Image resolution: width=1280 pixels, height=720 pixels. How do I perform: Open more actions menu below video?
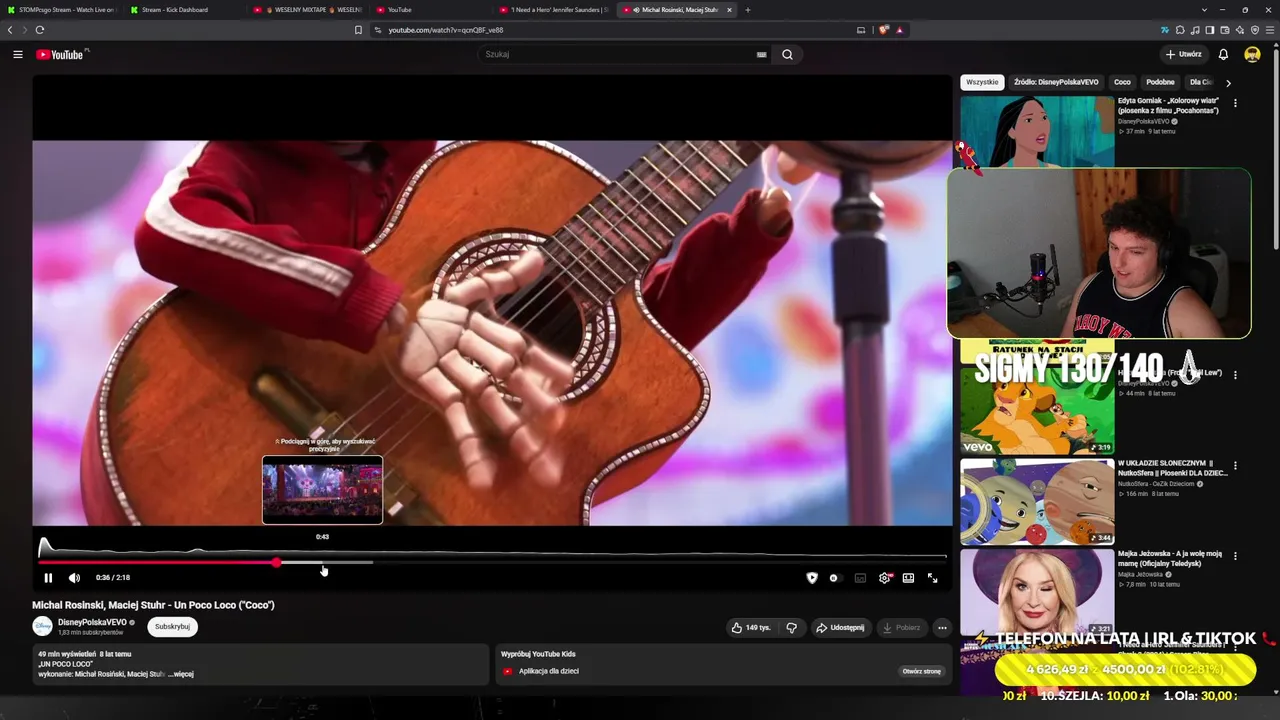(x=942, y=627)
